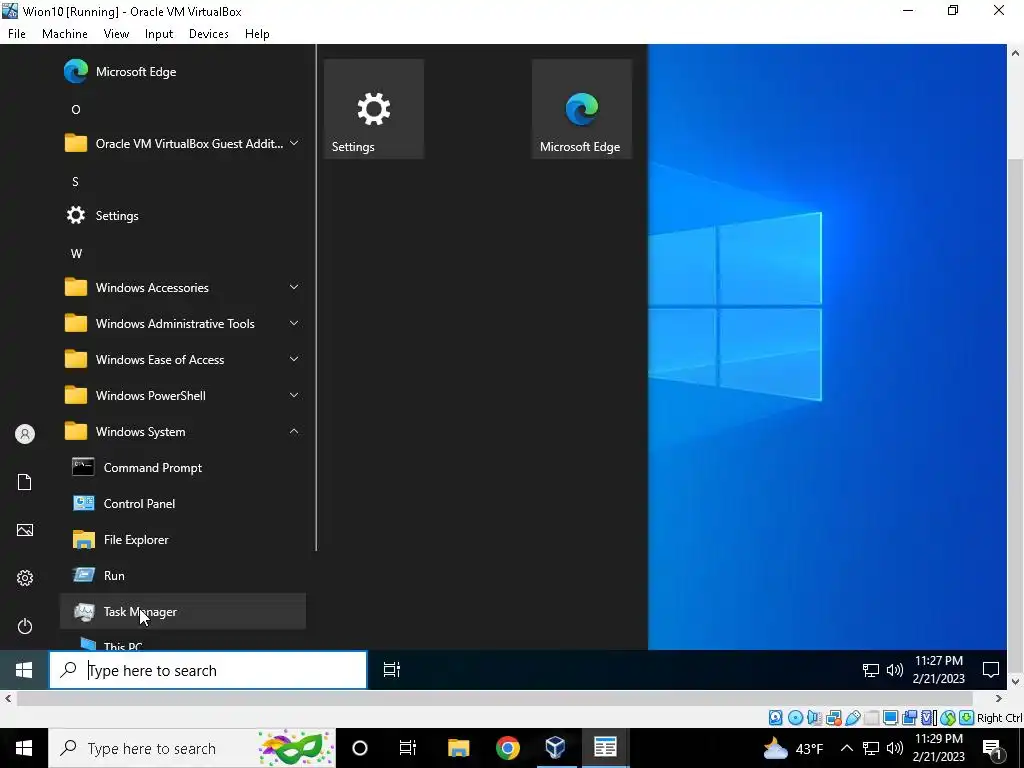Open Pictures from the Start side rail
This screenshot has height=768, width=1024.
[25, 530]
